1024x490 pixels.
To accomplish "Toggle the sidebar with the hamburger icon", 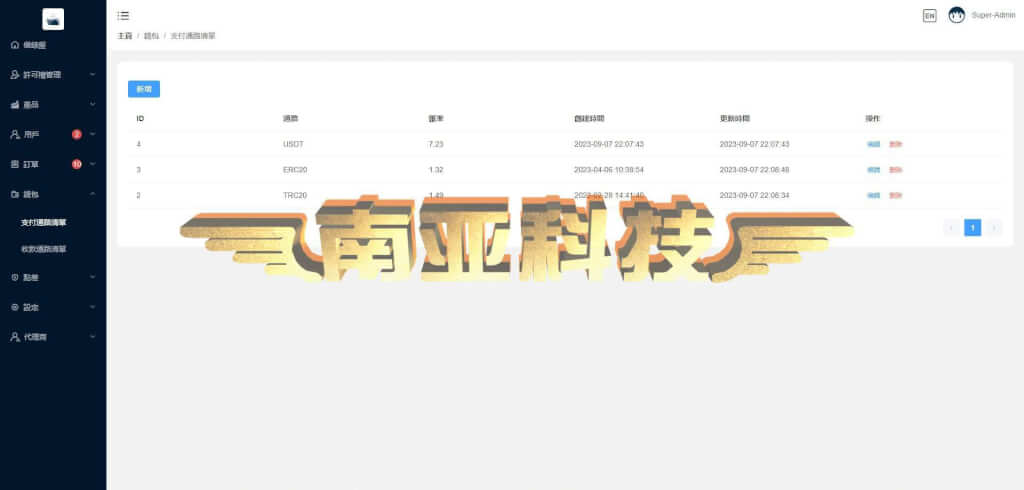I will pos(123,16).
